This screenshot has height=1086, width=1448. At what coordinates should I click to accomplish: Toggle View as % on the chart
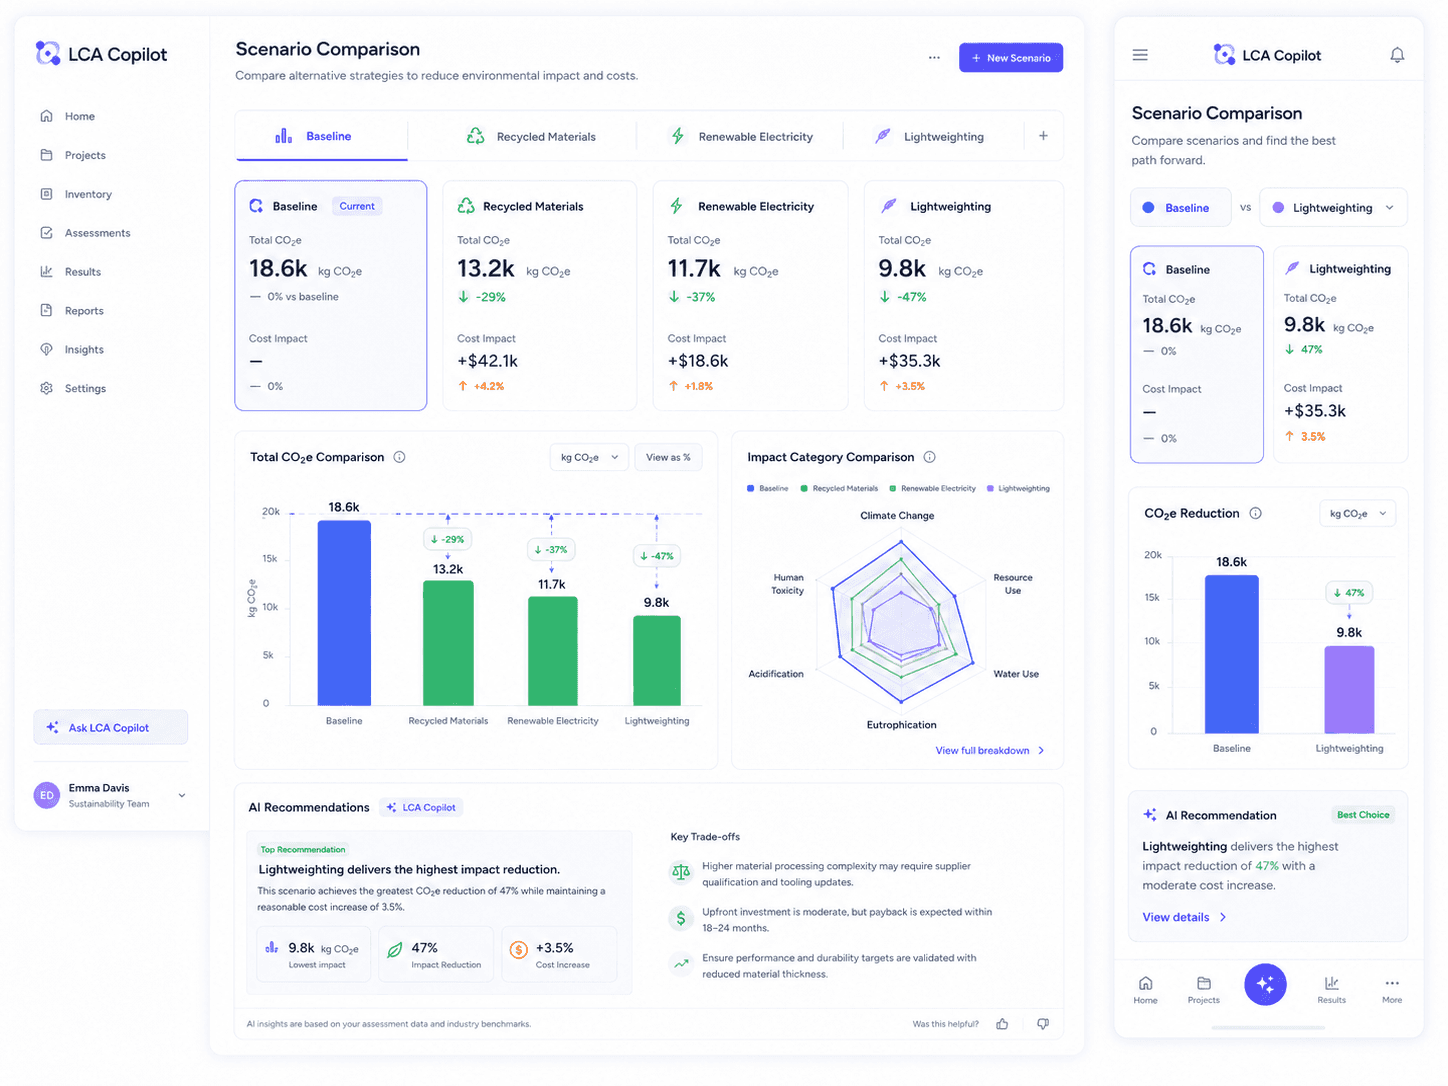[x=668, y=457]
